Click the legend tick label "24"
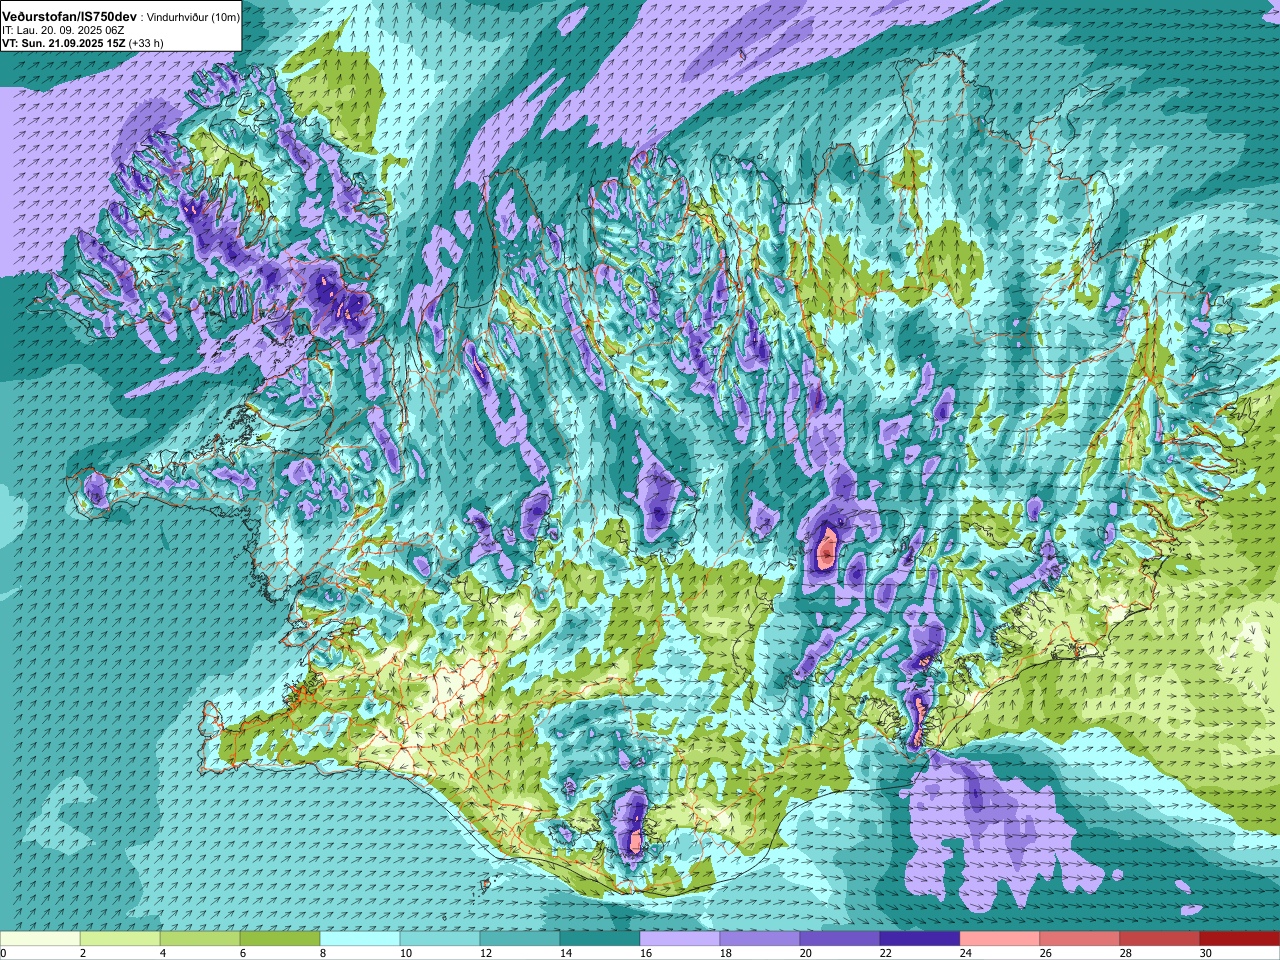 click(965, 953)
